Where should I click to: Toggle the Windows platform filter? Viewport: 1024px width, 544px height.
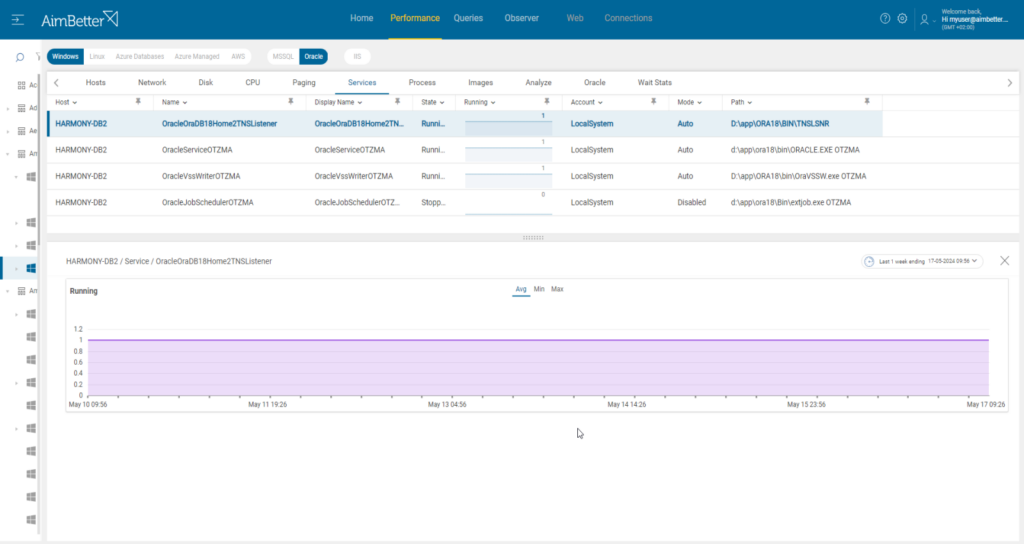click(x=65, y=57)
